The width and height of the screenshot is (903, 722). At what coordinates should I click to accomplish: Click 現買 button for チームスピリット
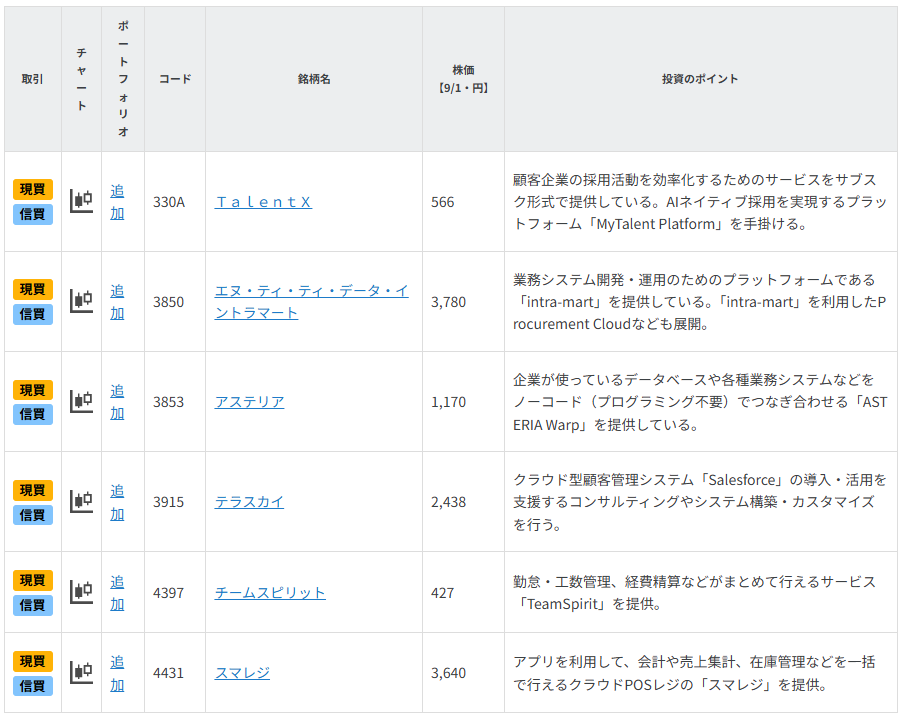pyautogui.click(x=33, y=580)
